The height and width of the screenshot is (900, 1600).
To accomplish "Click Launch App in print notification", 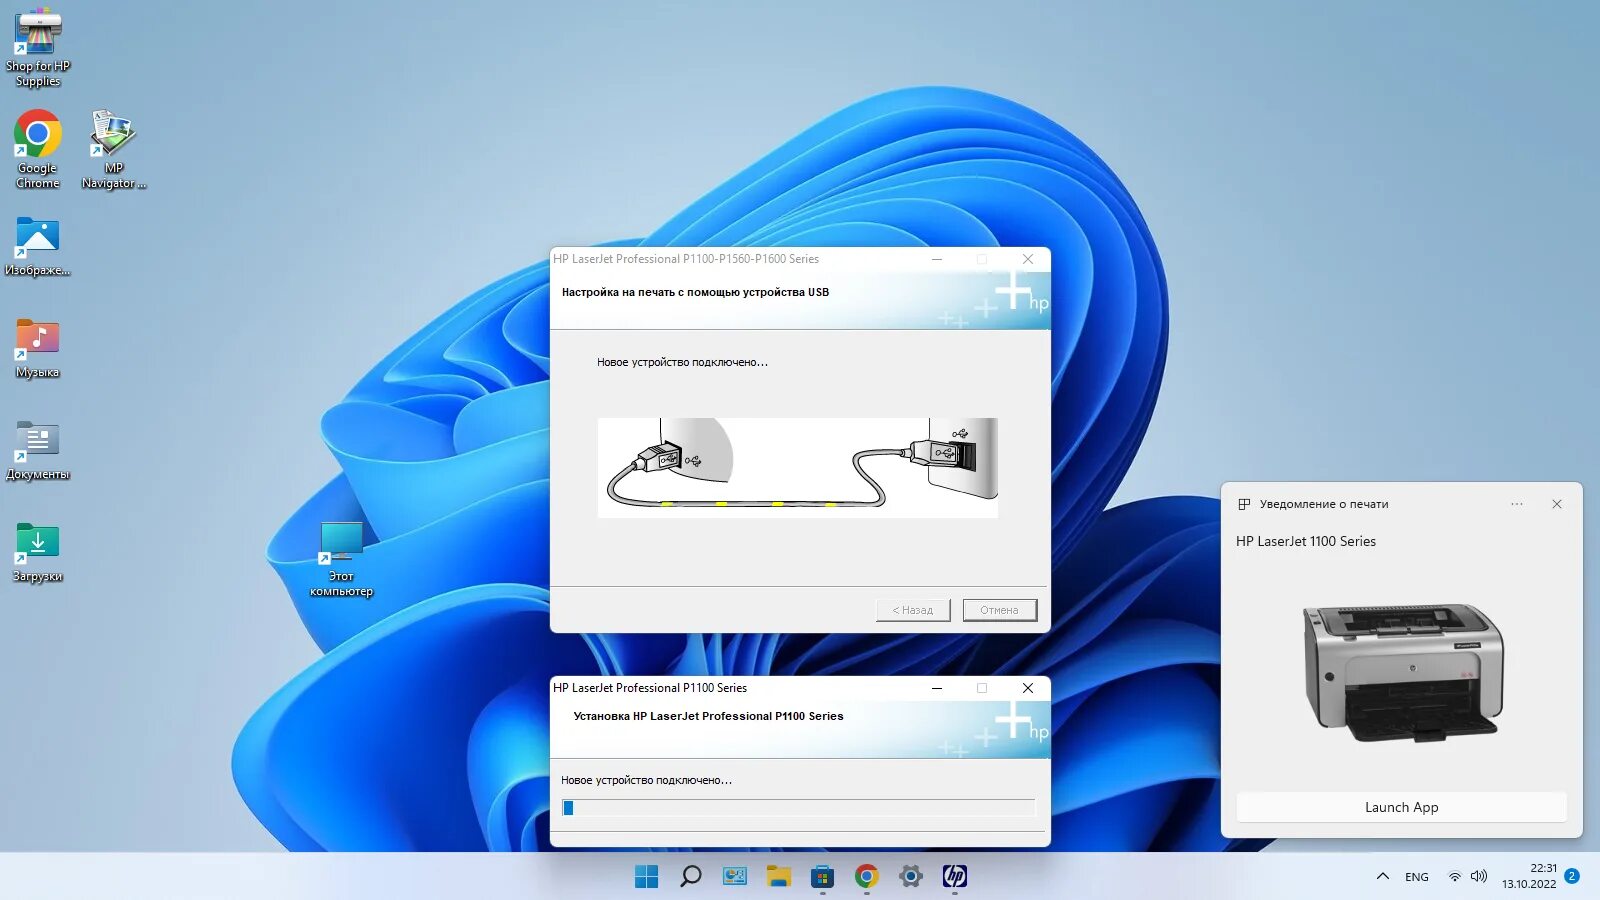I will point(1402,807).
